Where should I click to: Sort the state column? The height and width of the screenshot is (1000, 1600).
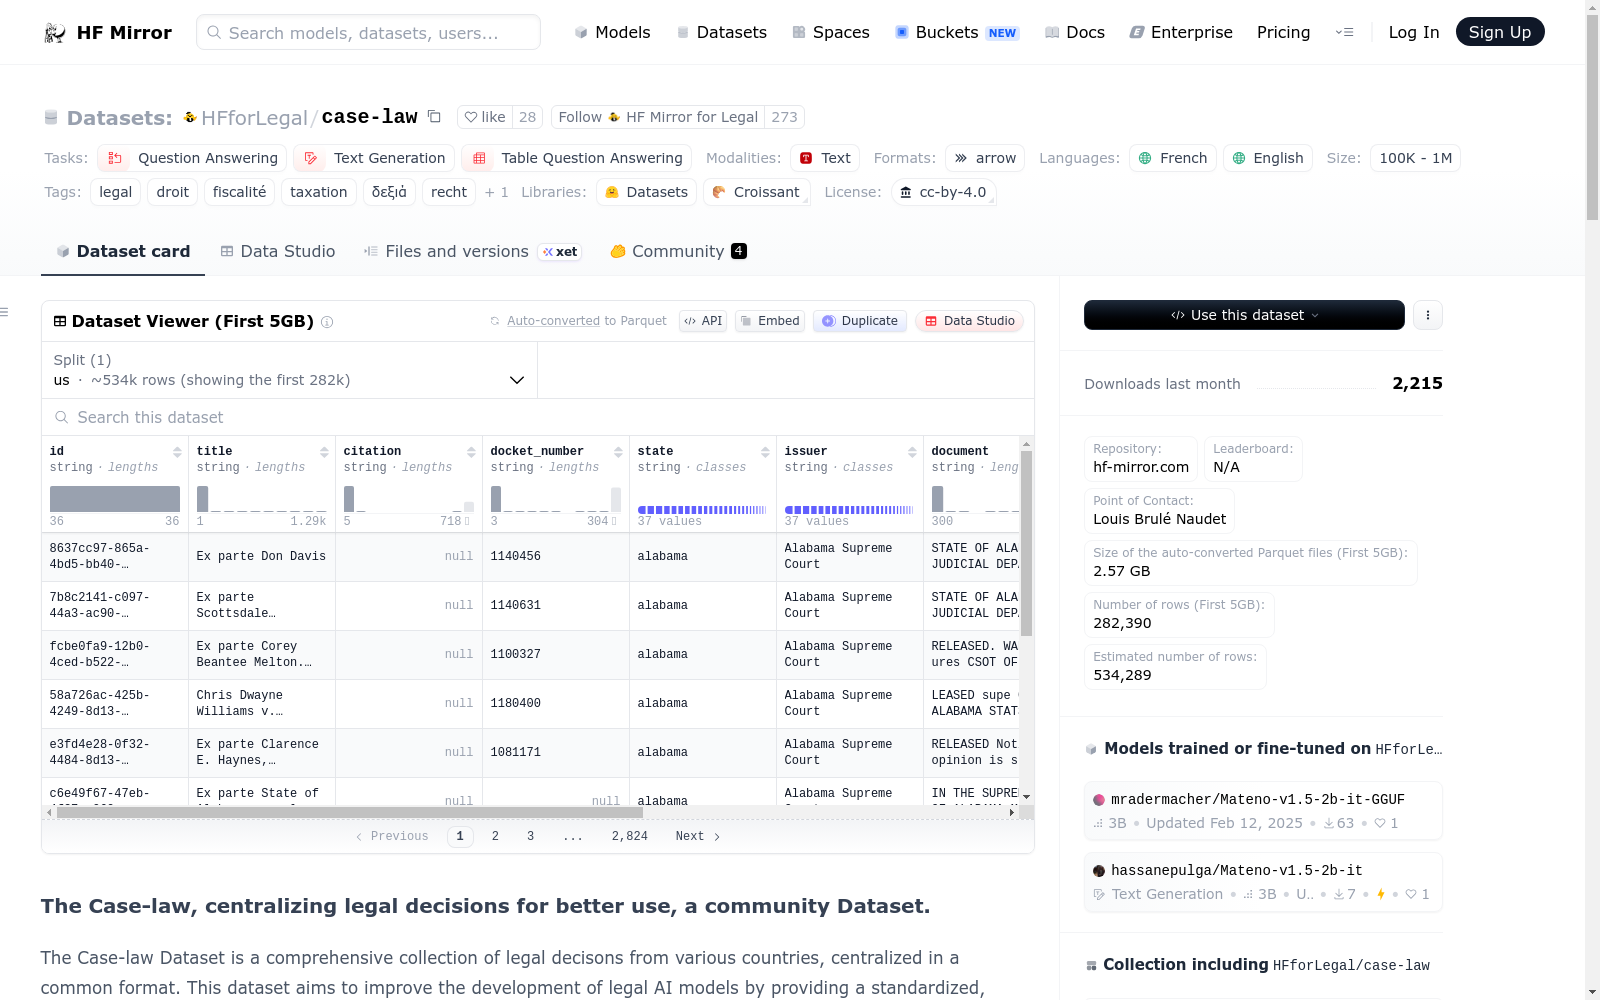click(x=765, y=452)
